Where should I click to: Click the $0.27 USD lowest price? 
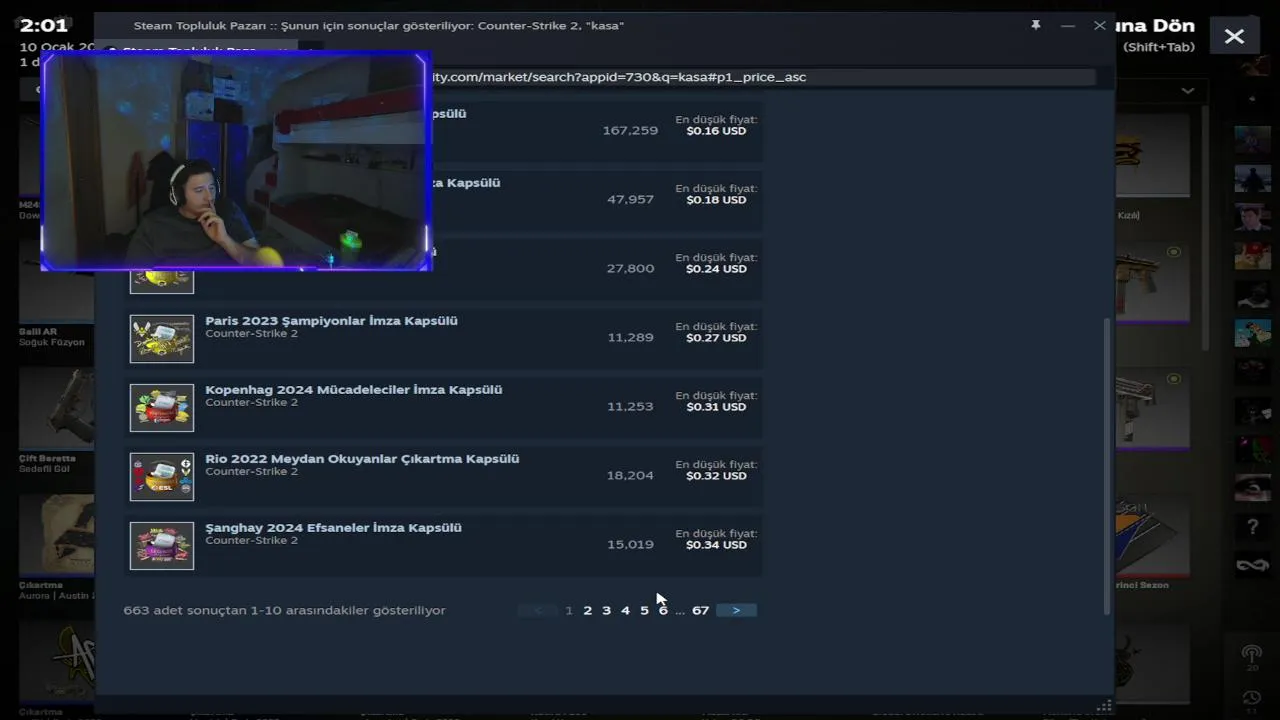point(716,338)
